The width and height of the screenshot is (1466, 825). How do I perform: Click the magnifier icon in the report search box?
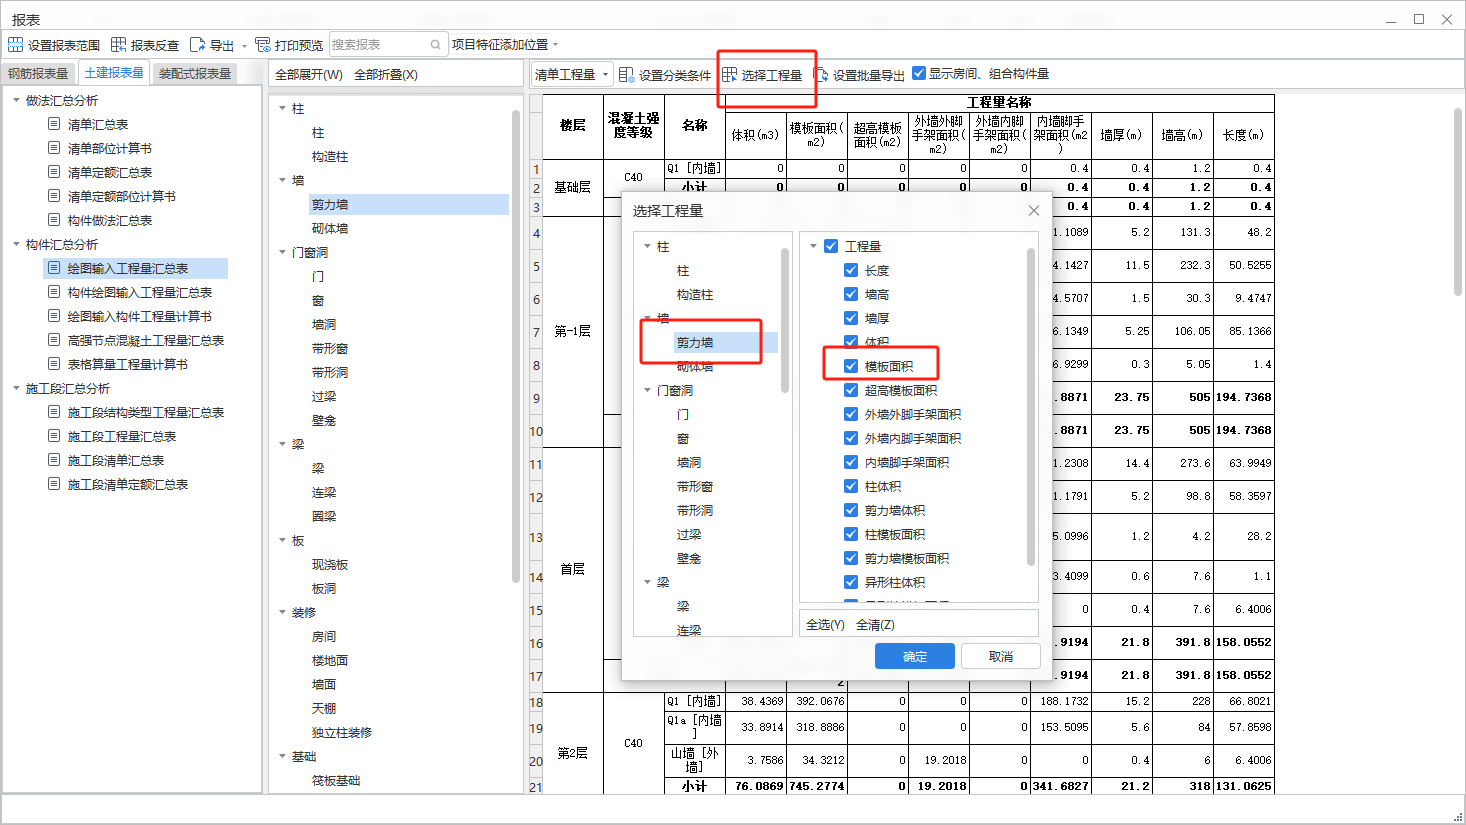[435, 45]
